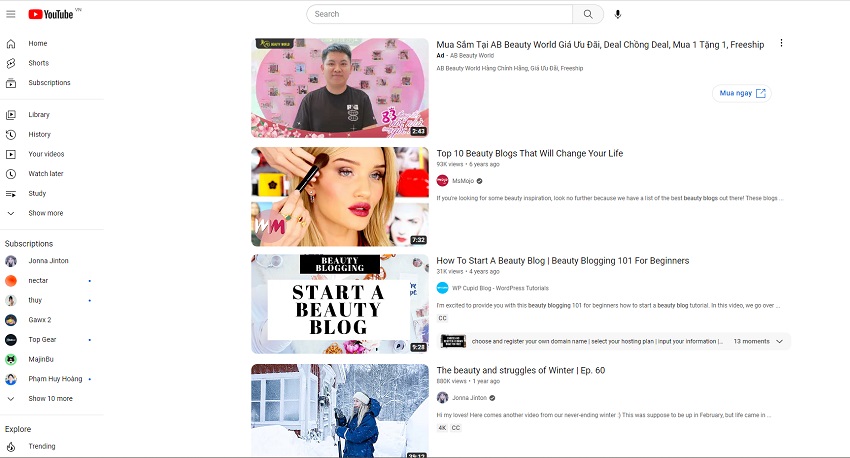Click the Watch later icon
The image size is (850, 458).
(x=11, y=174)
